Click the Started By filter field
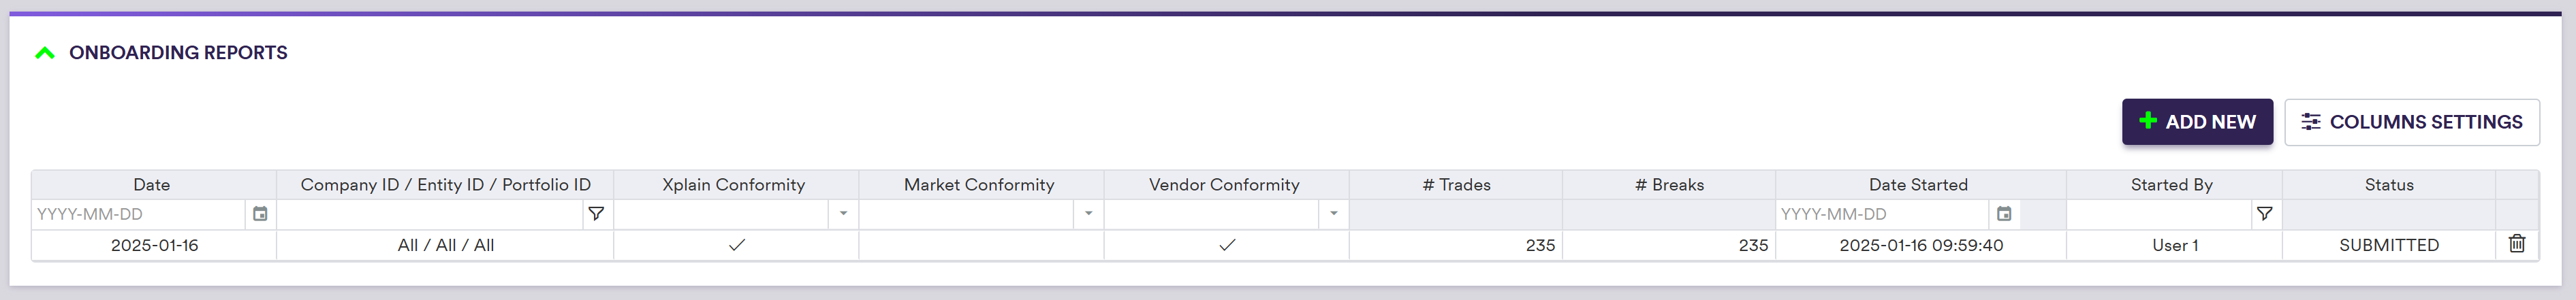The image size is (2576, 300). pyautogui.click(x=2158, y=214)
